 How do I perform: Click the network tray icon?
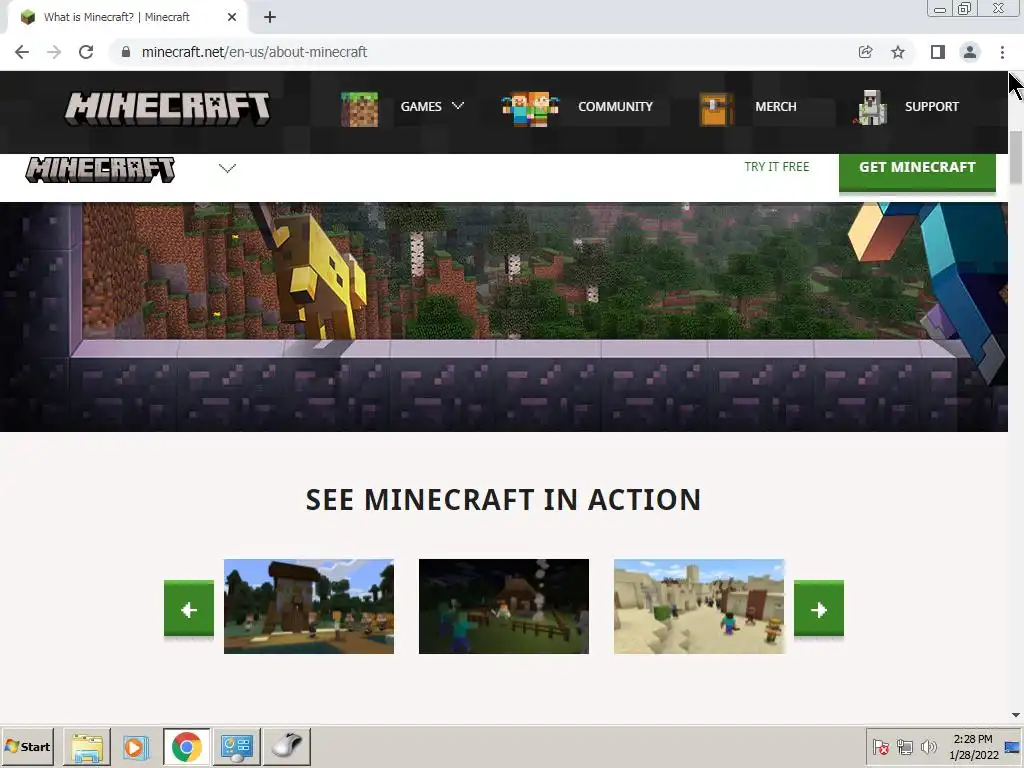tap(904, 747)
